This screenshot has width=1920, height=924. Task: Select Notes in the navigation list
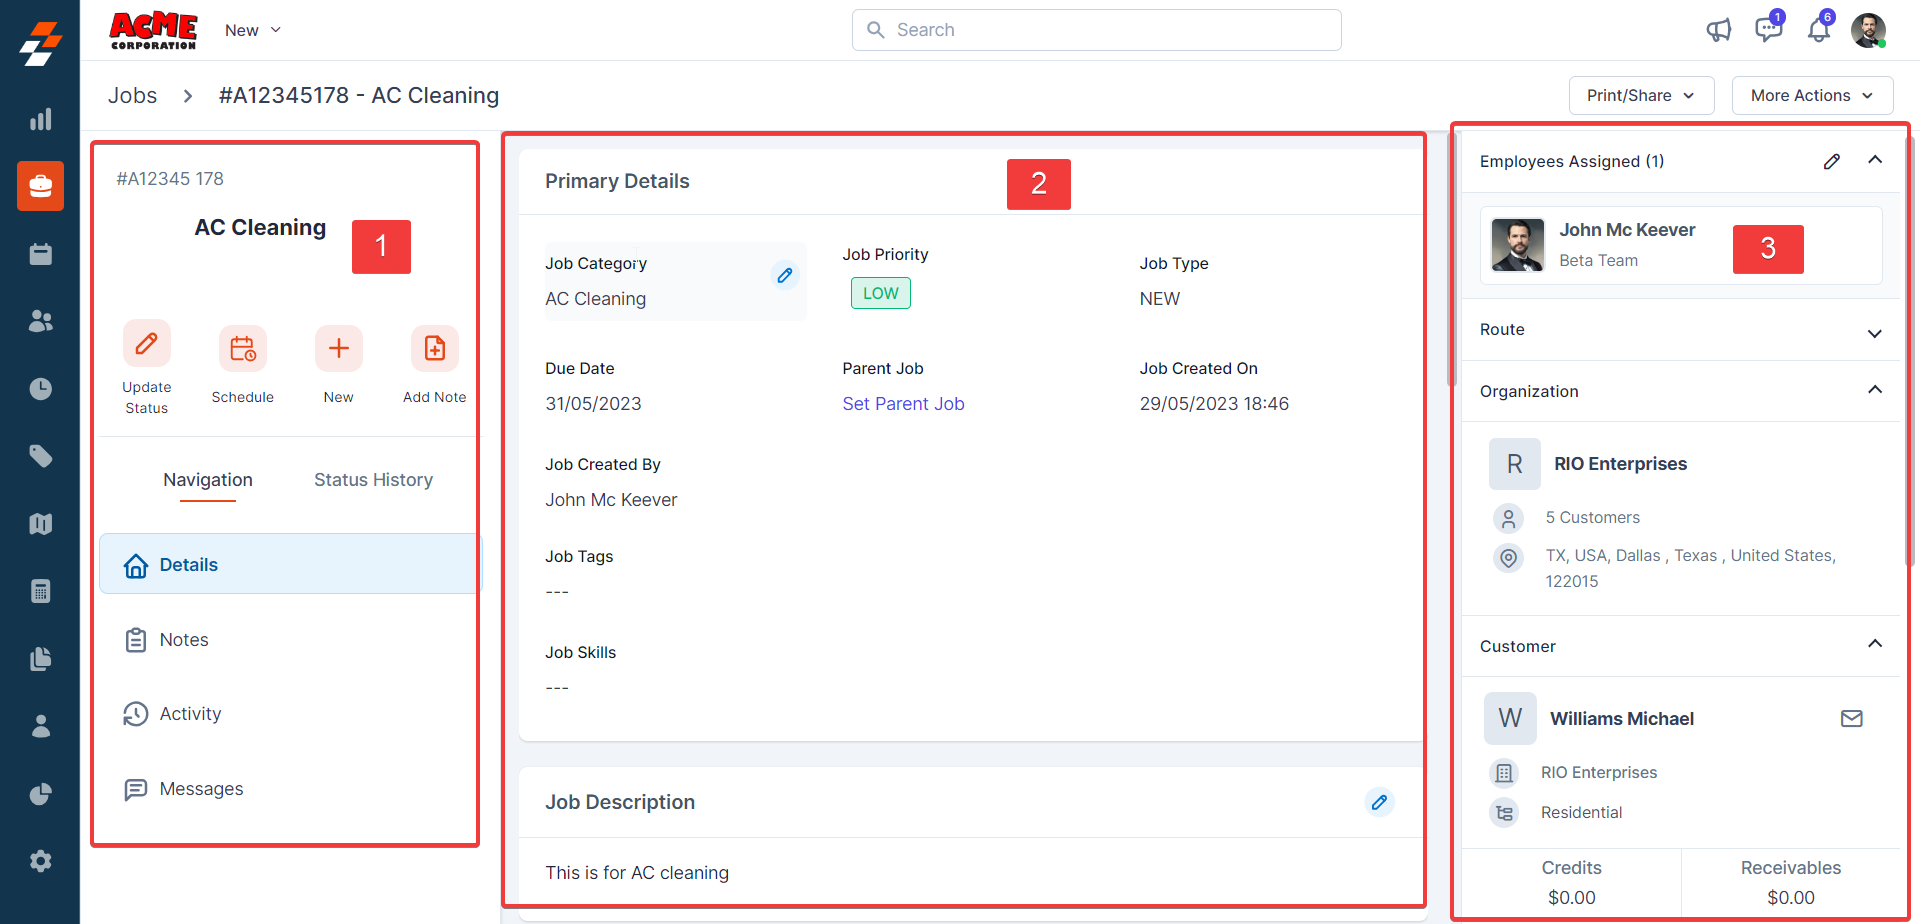tap(184, 640)
